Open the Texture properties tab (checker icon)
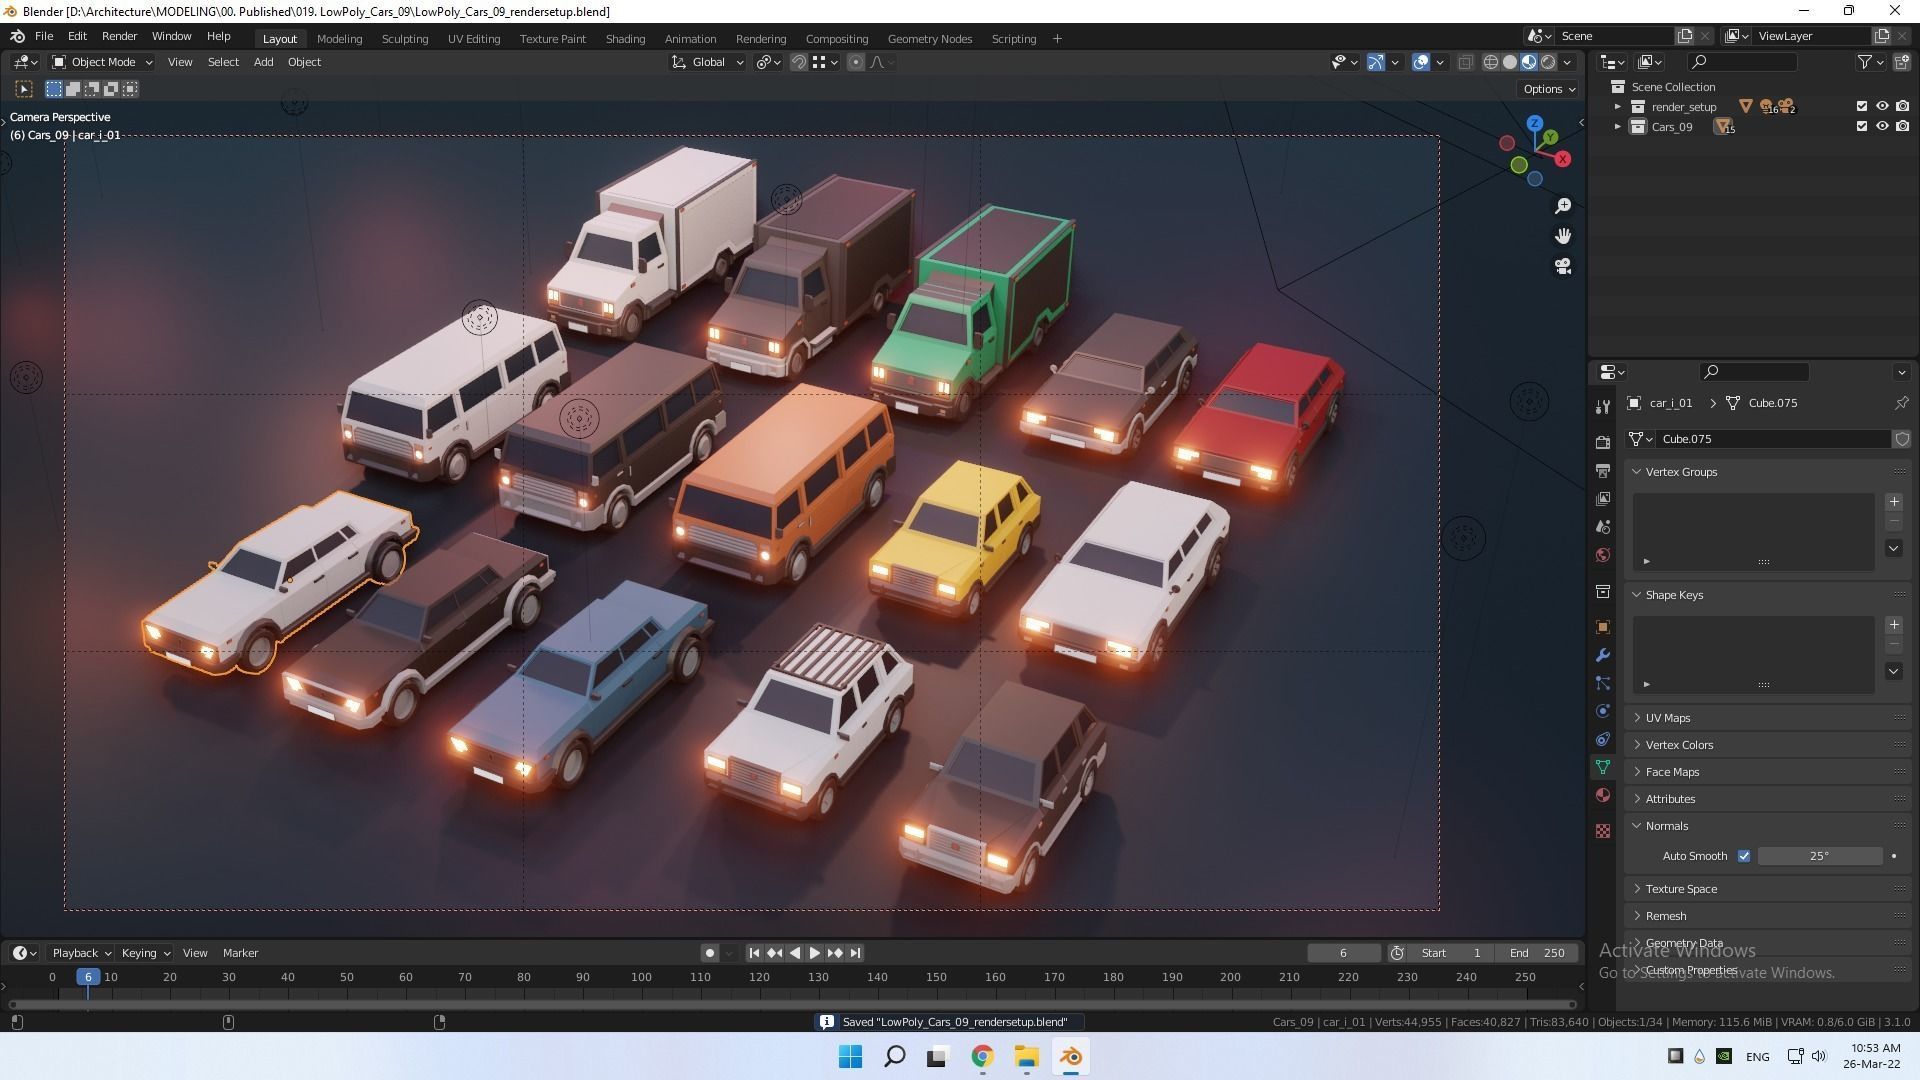1920x1080 pixels. pyautogui.click(x=1603, y=831)
